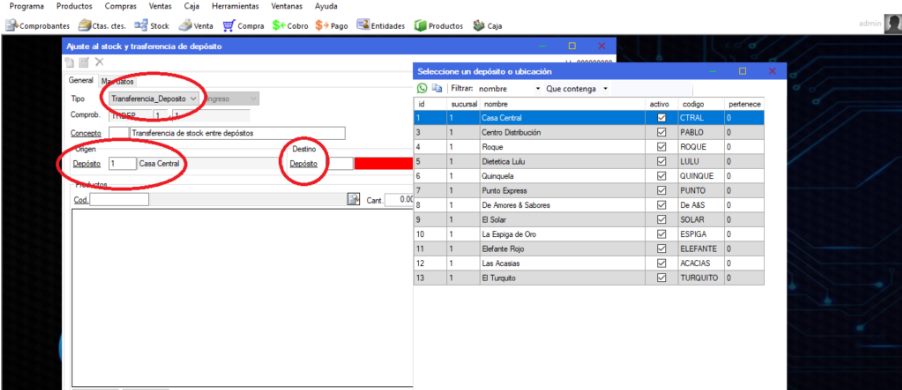Open Productos from the main toolbar
Viewport: 902px width, 390px height.
439,26
